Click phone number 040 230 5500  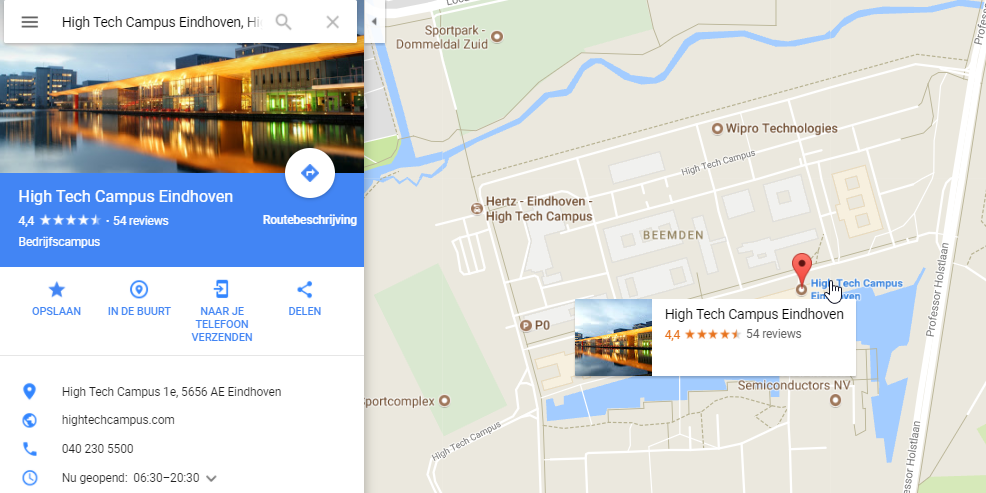(x=97, y=449)
